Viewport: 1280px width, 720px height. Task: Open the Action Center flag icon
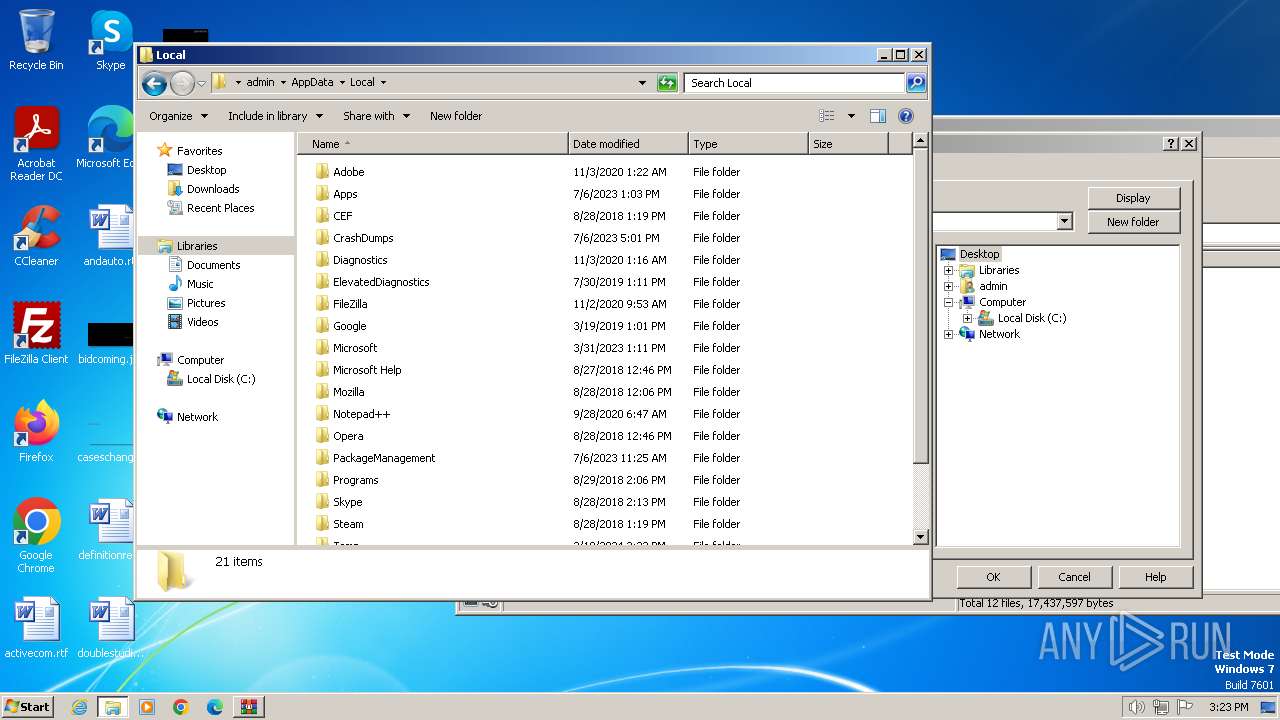[x=1185, y=707]
